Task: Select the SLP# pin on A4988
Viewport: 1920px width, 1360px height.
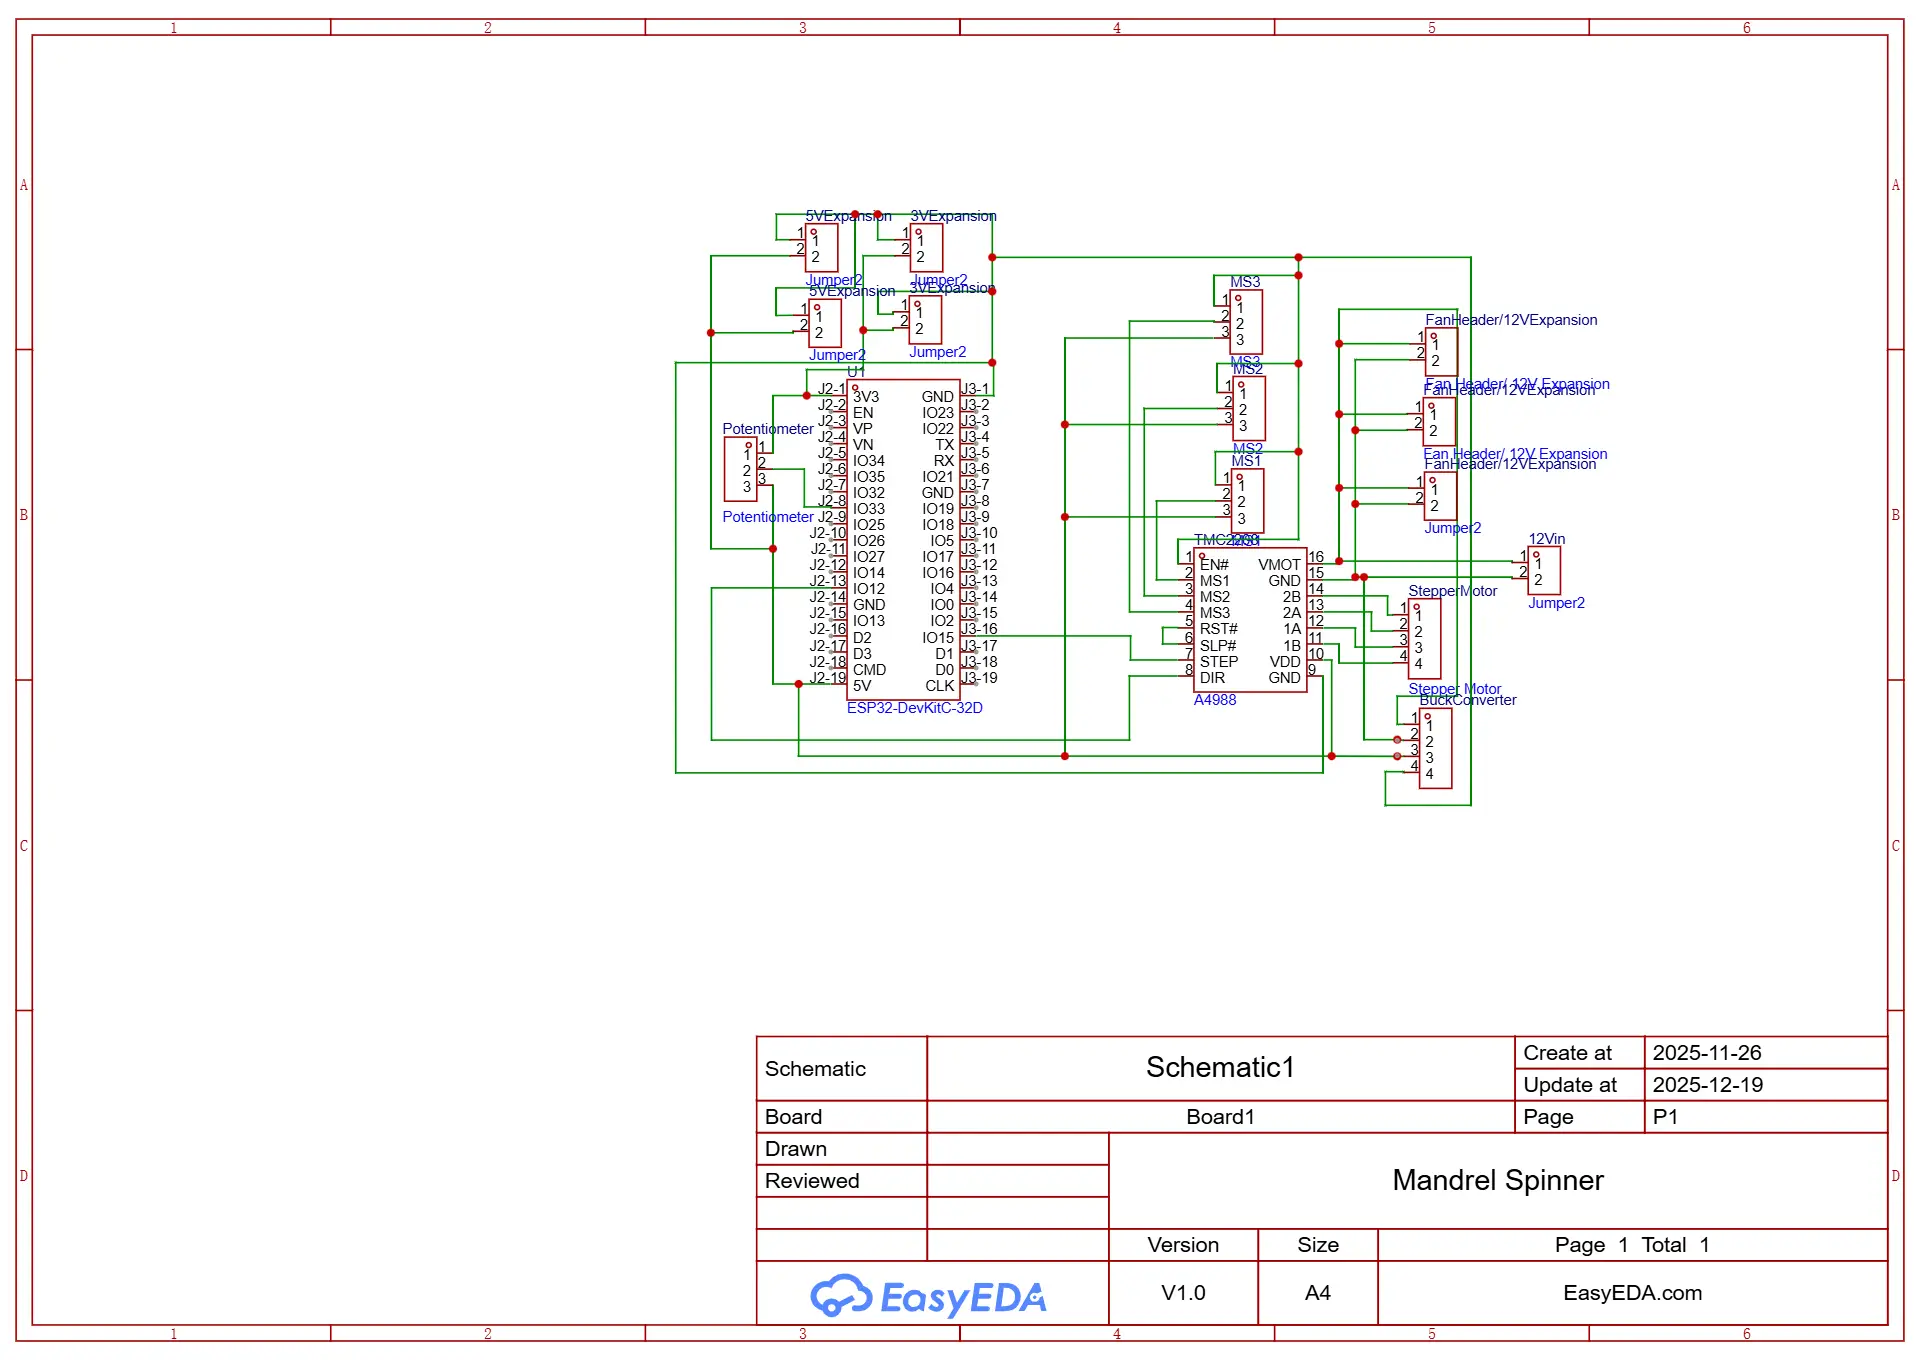Action: click(x=1218, y=646)
